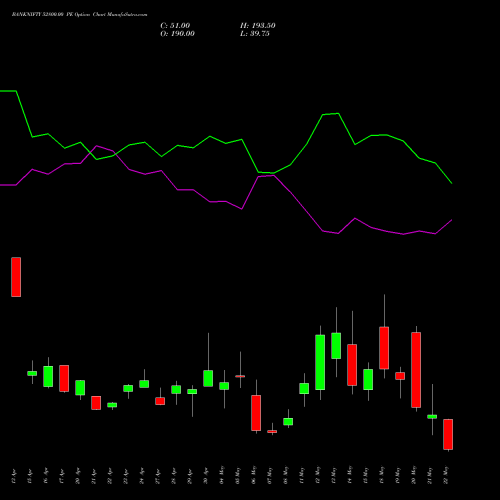Click the low value L: 39.75

coord(255,34)
